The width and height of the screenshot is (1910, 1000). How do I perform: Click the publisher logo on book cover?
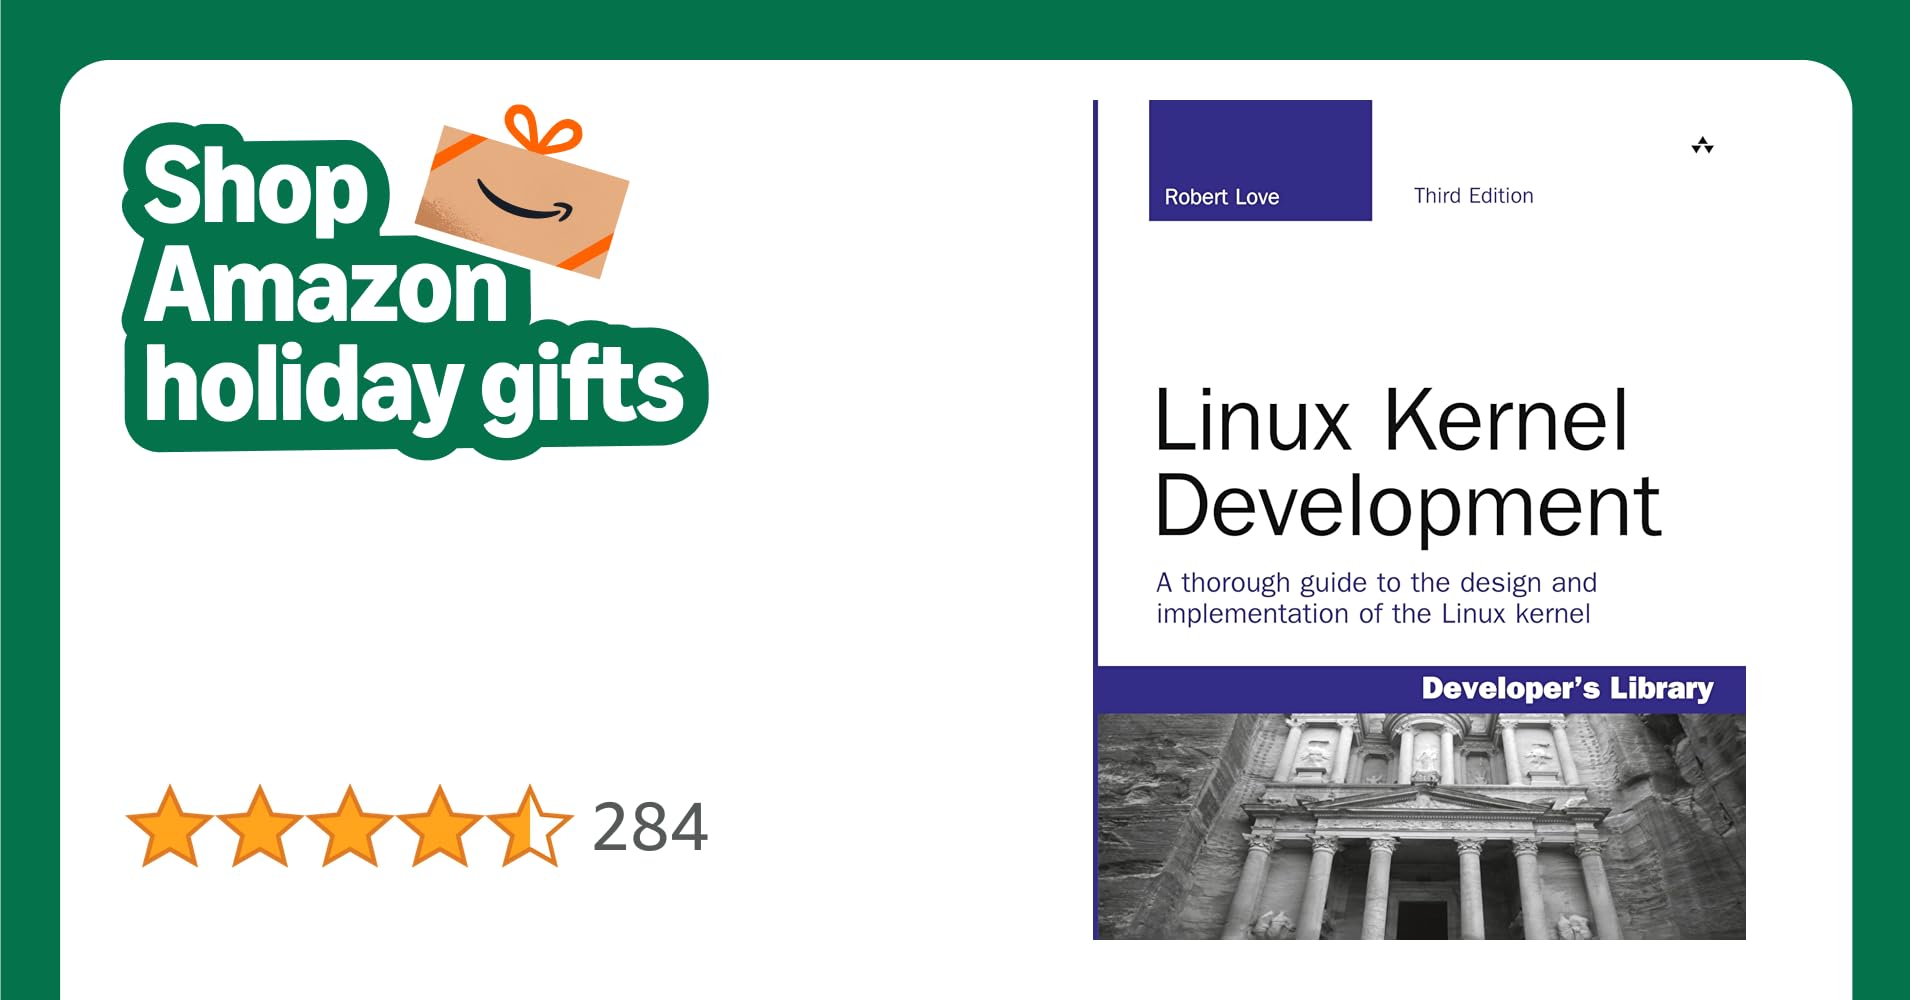(1702, 146)
